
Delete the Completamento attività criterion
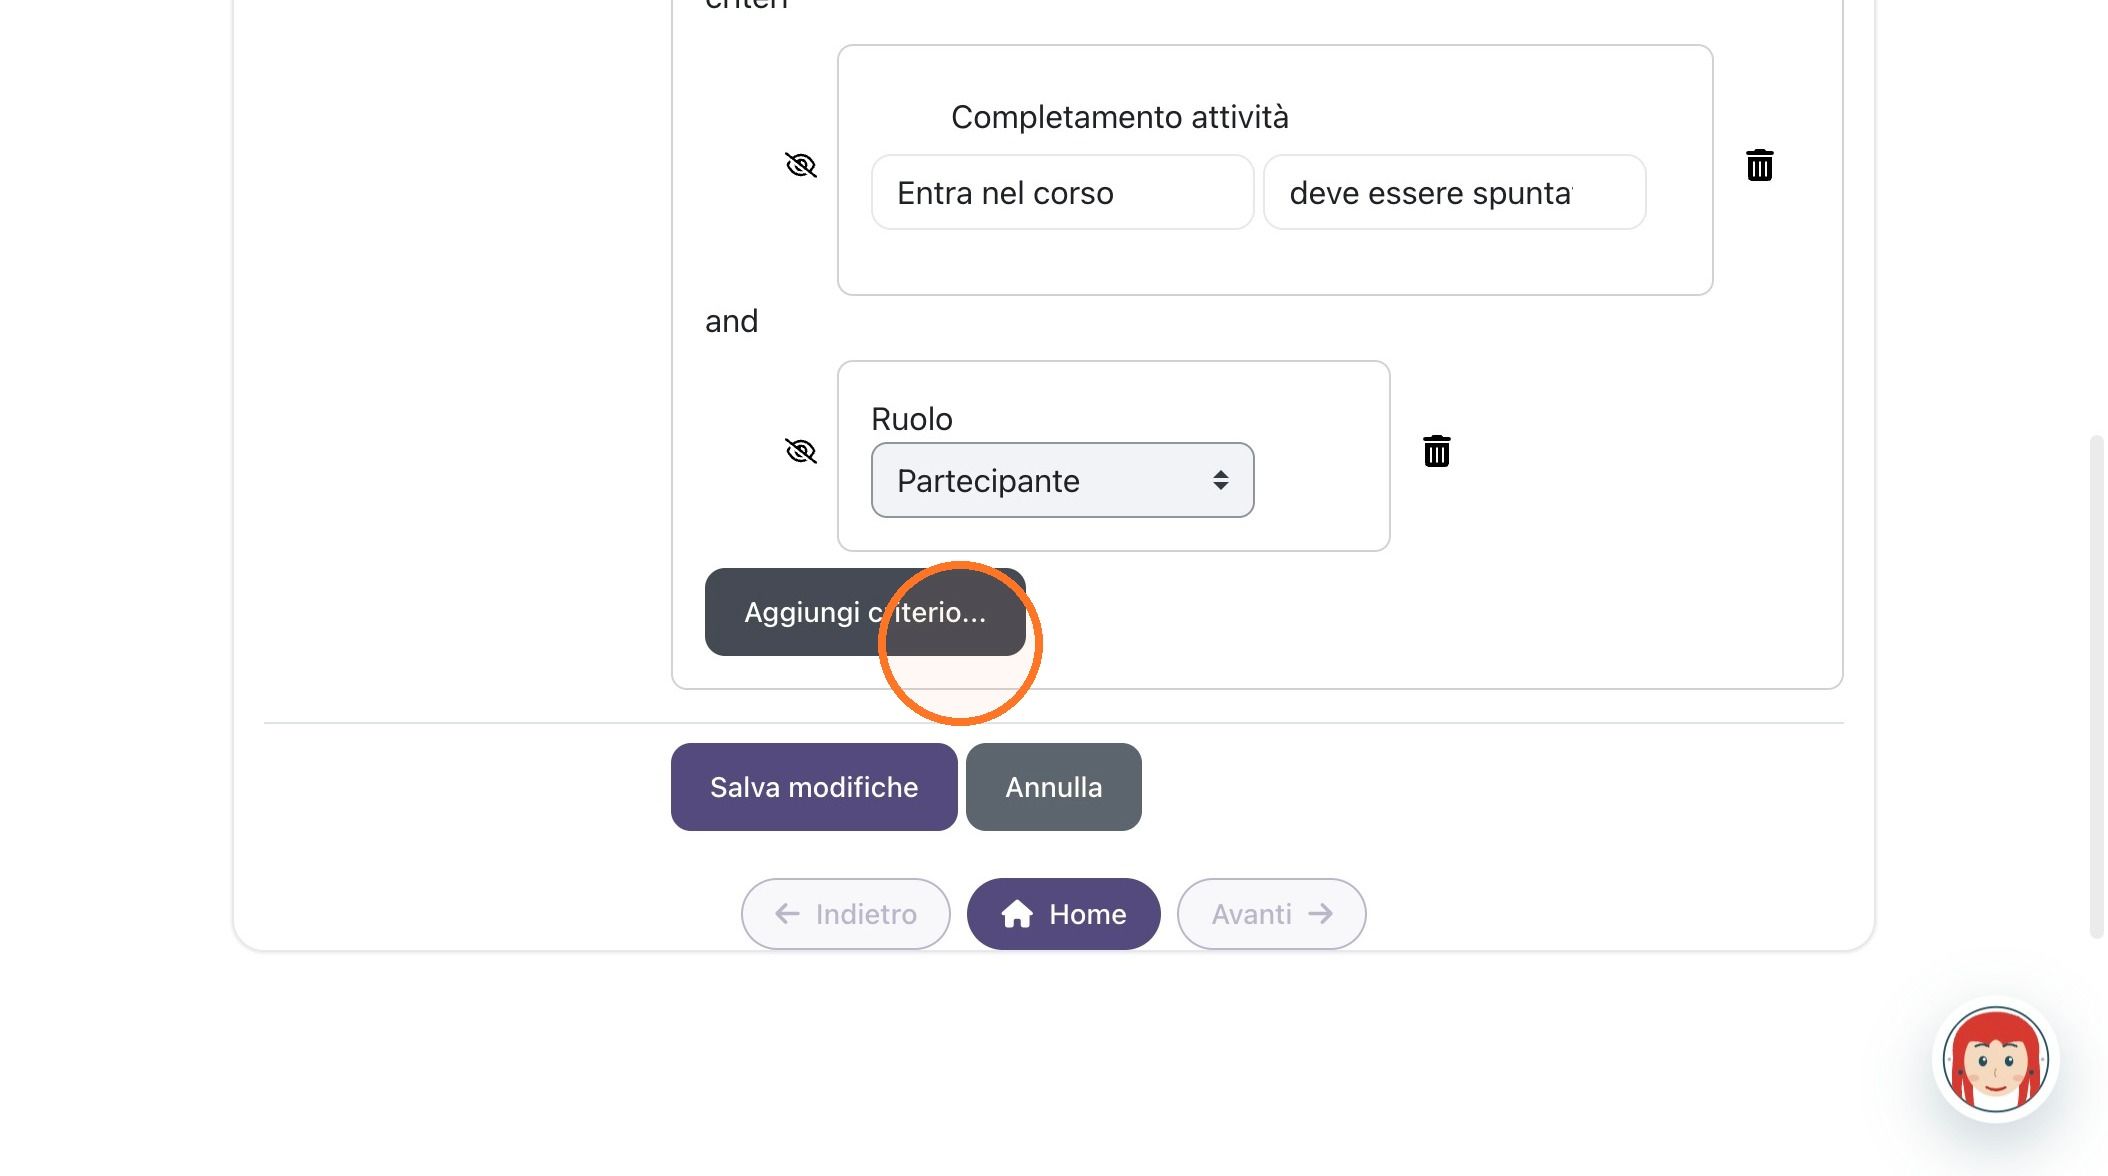click(x=1760, y=165)
